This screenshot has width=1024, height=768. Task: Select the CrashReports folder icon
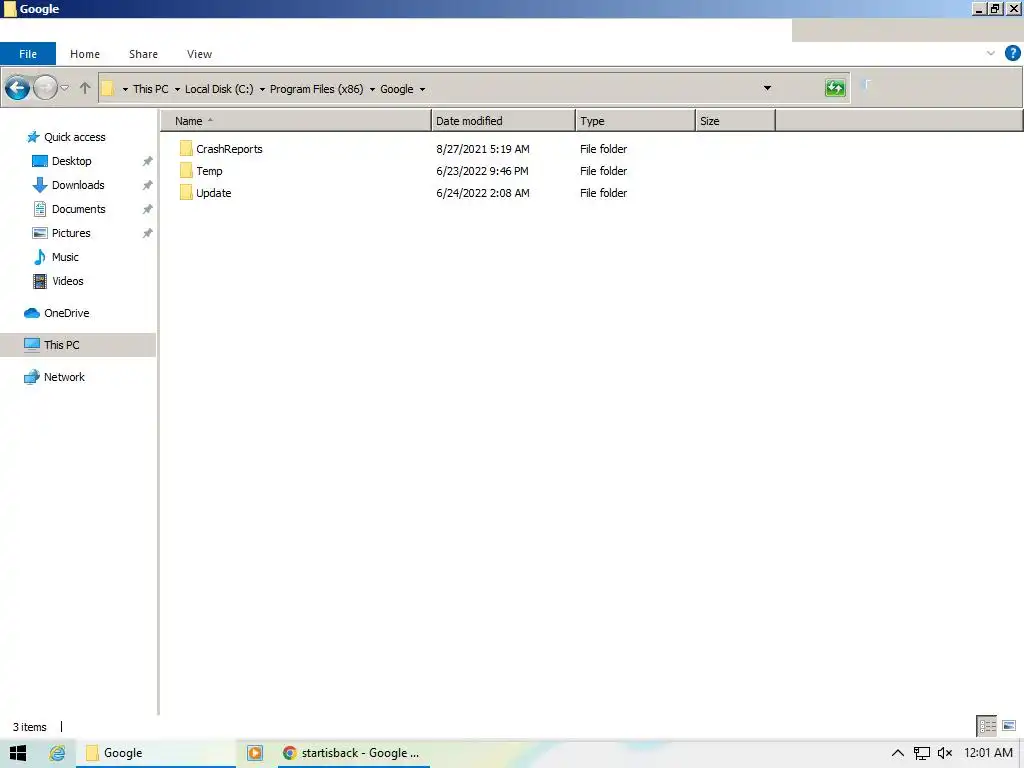coord(186,149)
